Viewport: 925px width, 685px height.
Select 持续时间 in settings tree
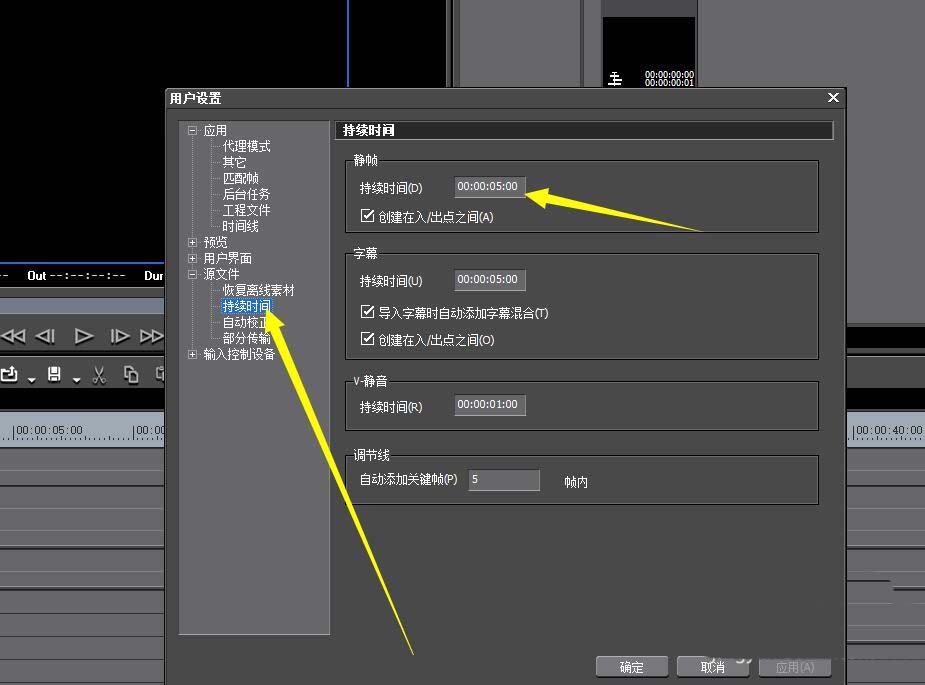[x=247, y=306]
